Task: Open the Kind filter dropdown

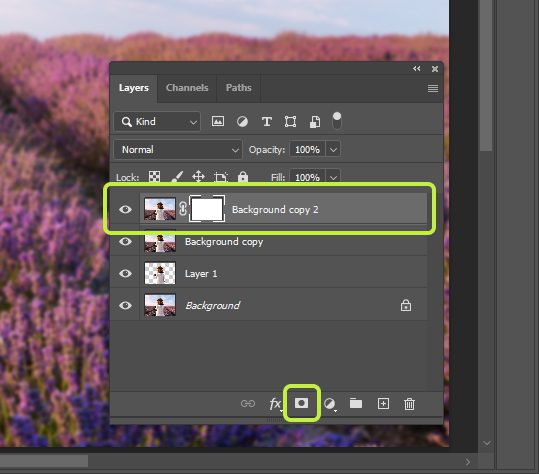Action: click(157, 121)
